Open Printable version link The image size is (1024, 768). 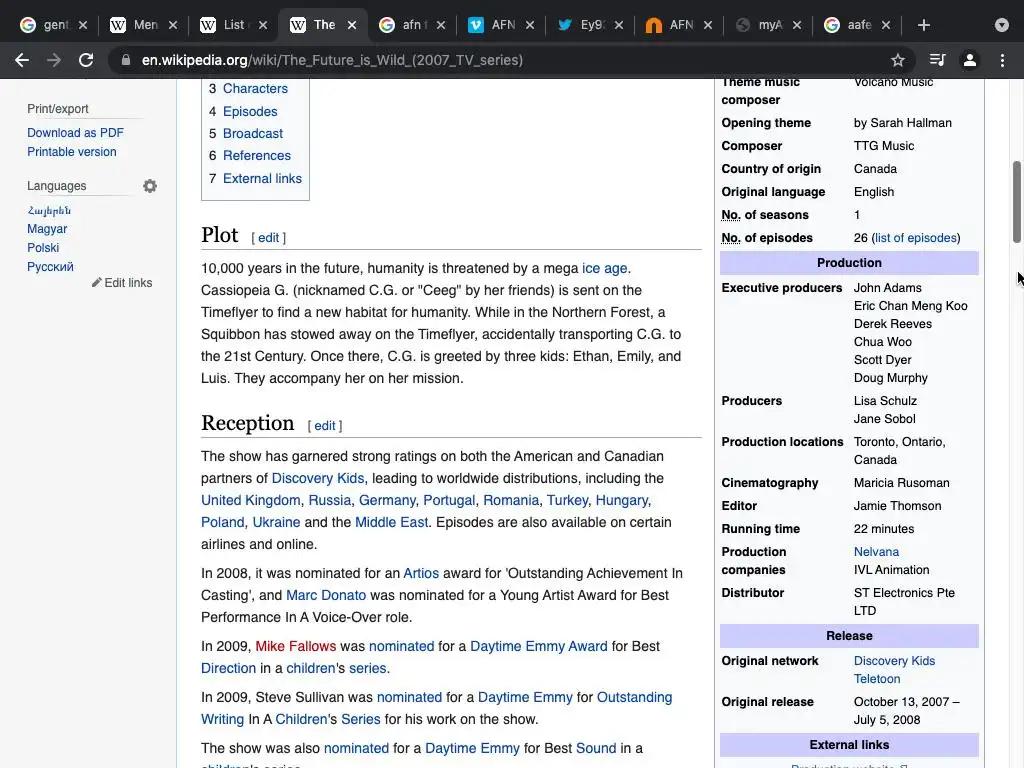pos(72,152)
